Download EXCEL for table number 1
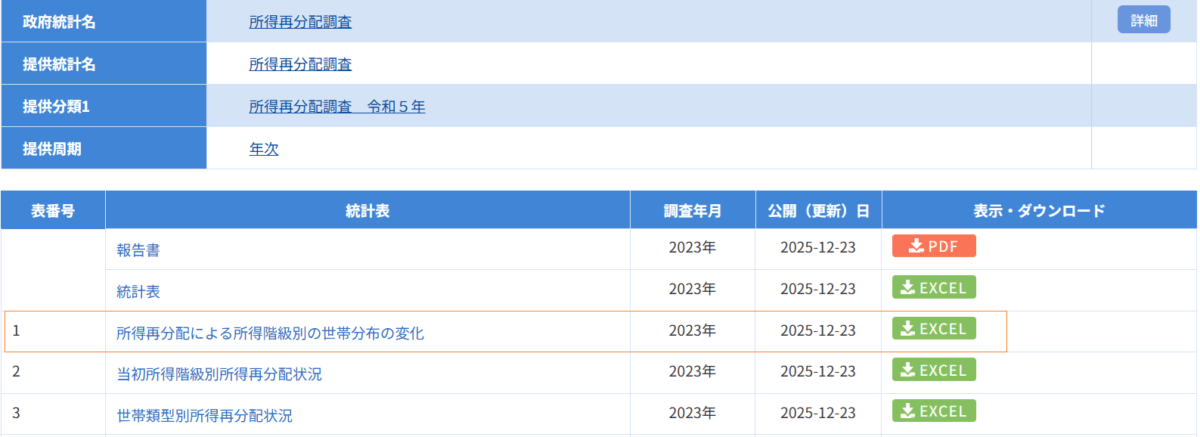1200x437 pixels. [x=933, y=329]
